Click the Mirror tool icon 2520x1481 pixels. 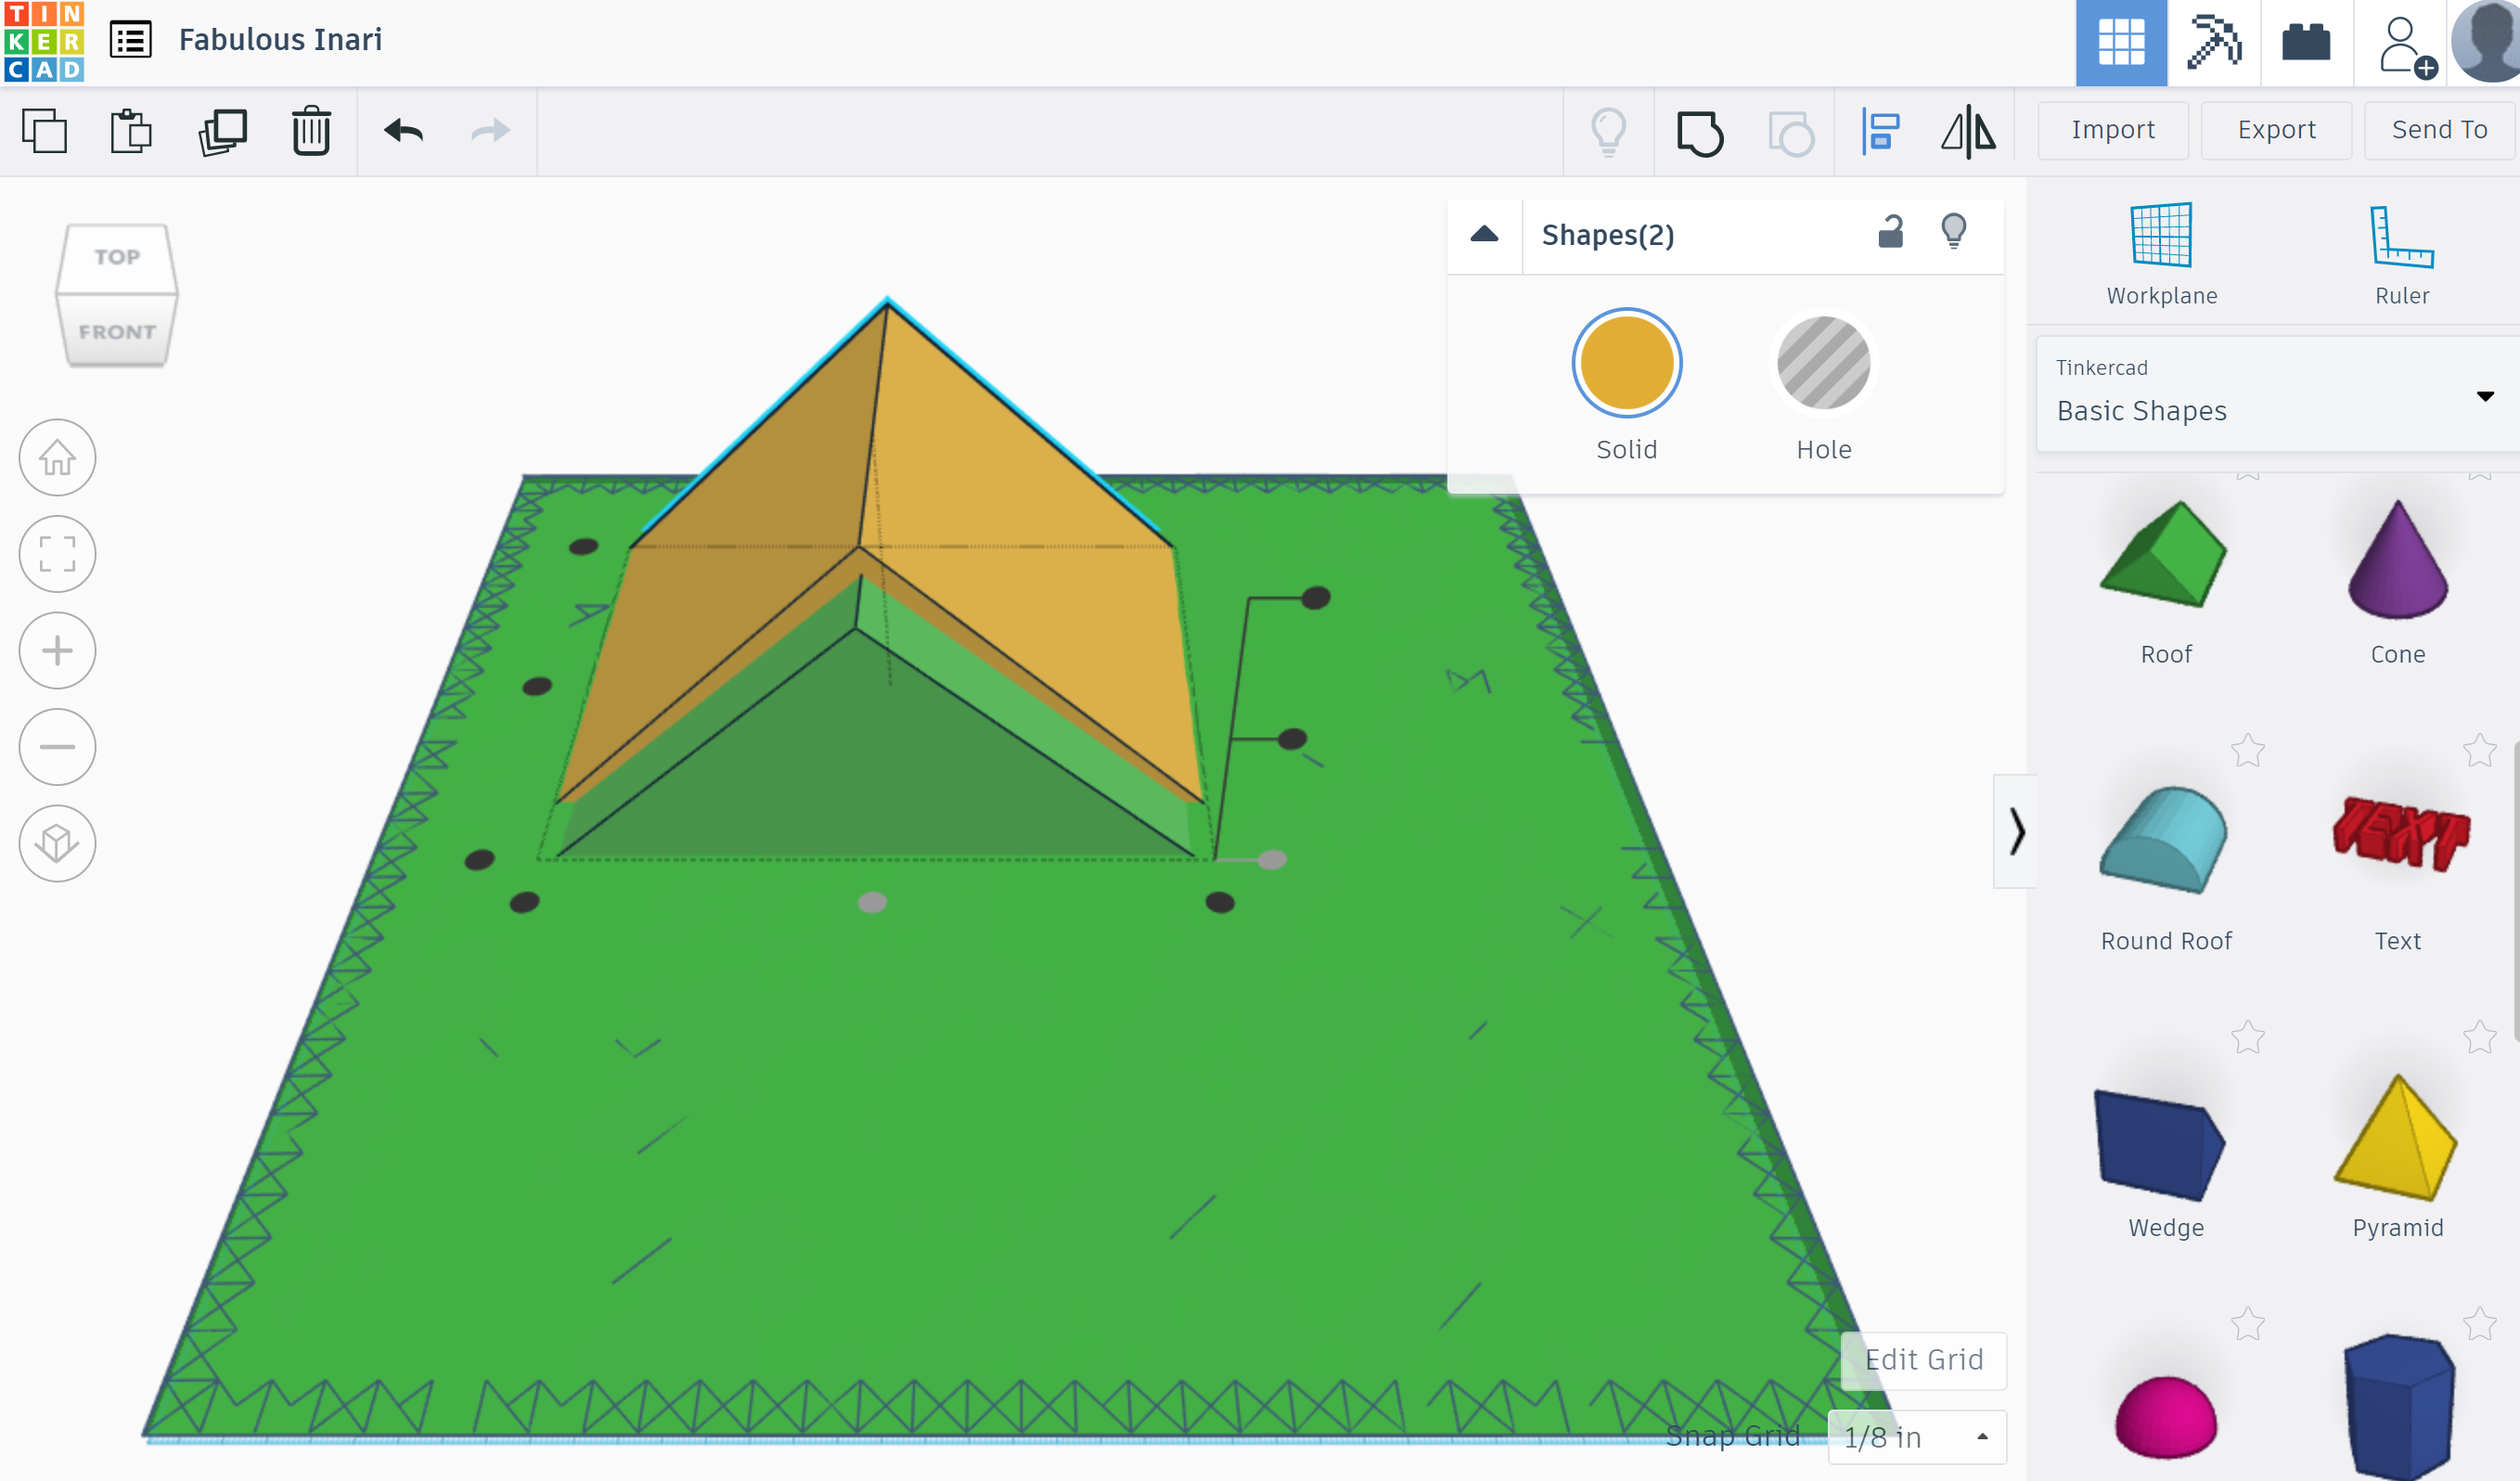point(1968,132)
